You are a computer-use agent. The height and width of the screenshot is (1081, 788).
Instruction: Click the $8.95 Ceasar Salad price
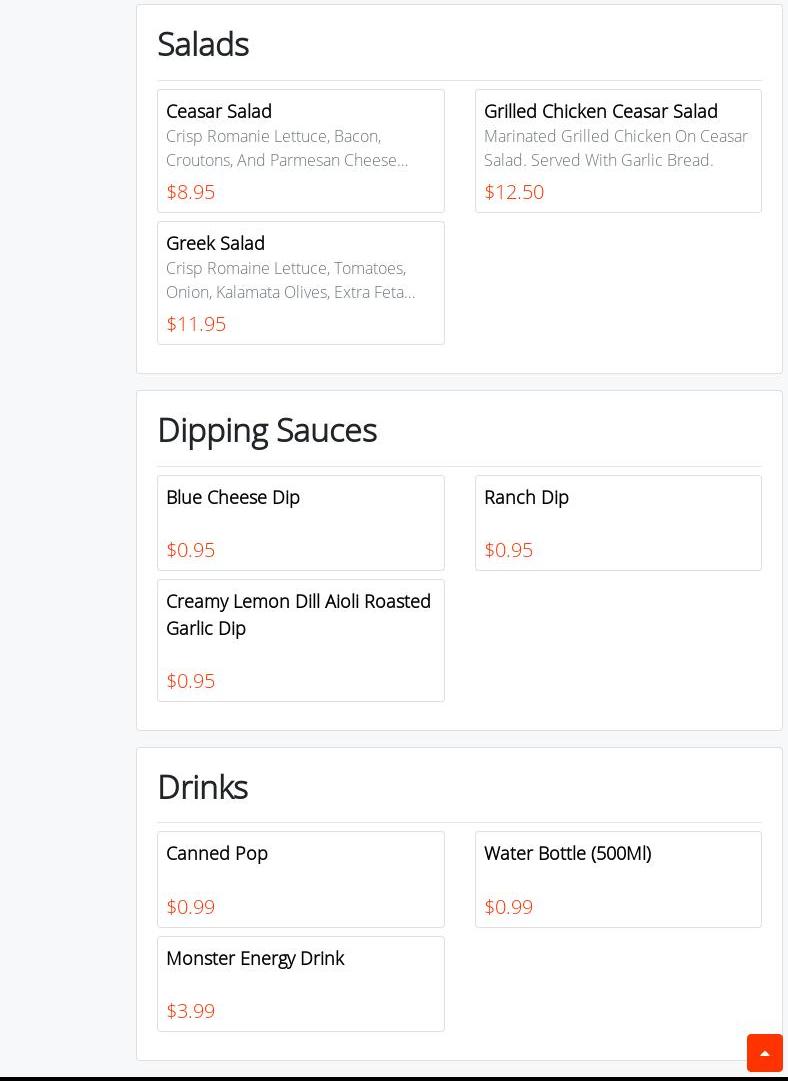190,192
